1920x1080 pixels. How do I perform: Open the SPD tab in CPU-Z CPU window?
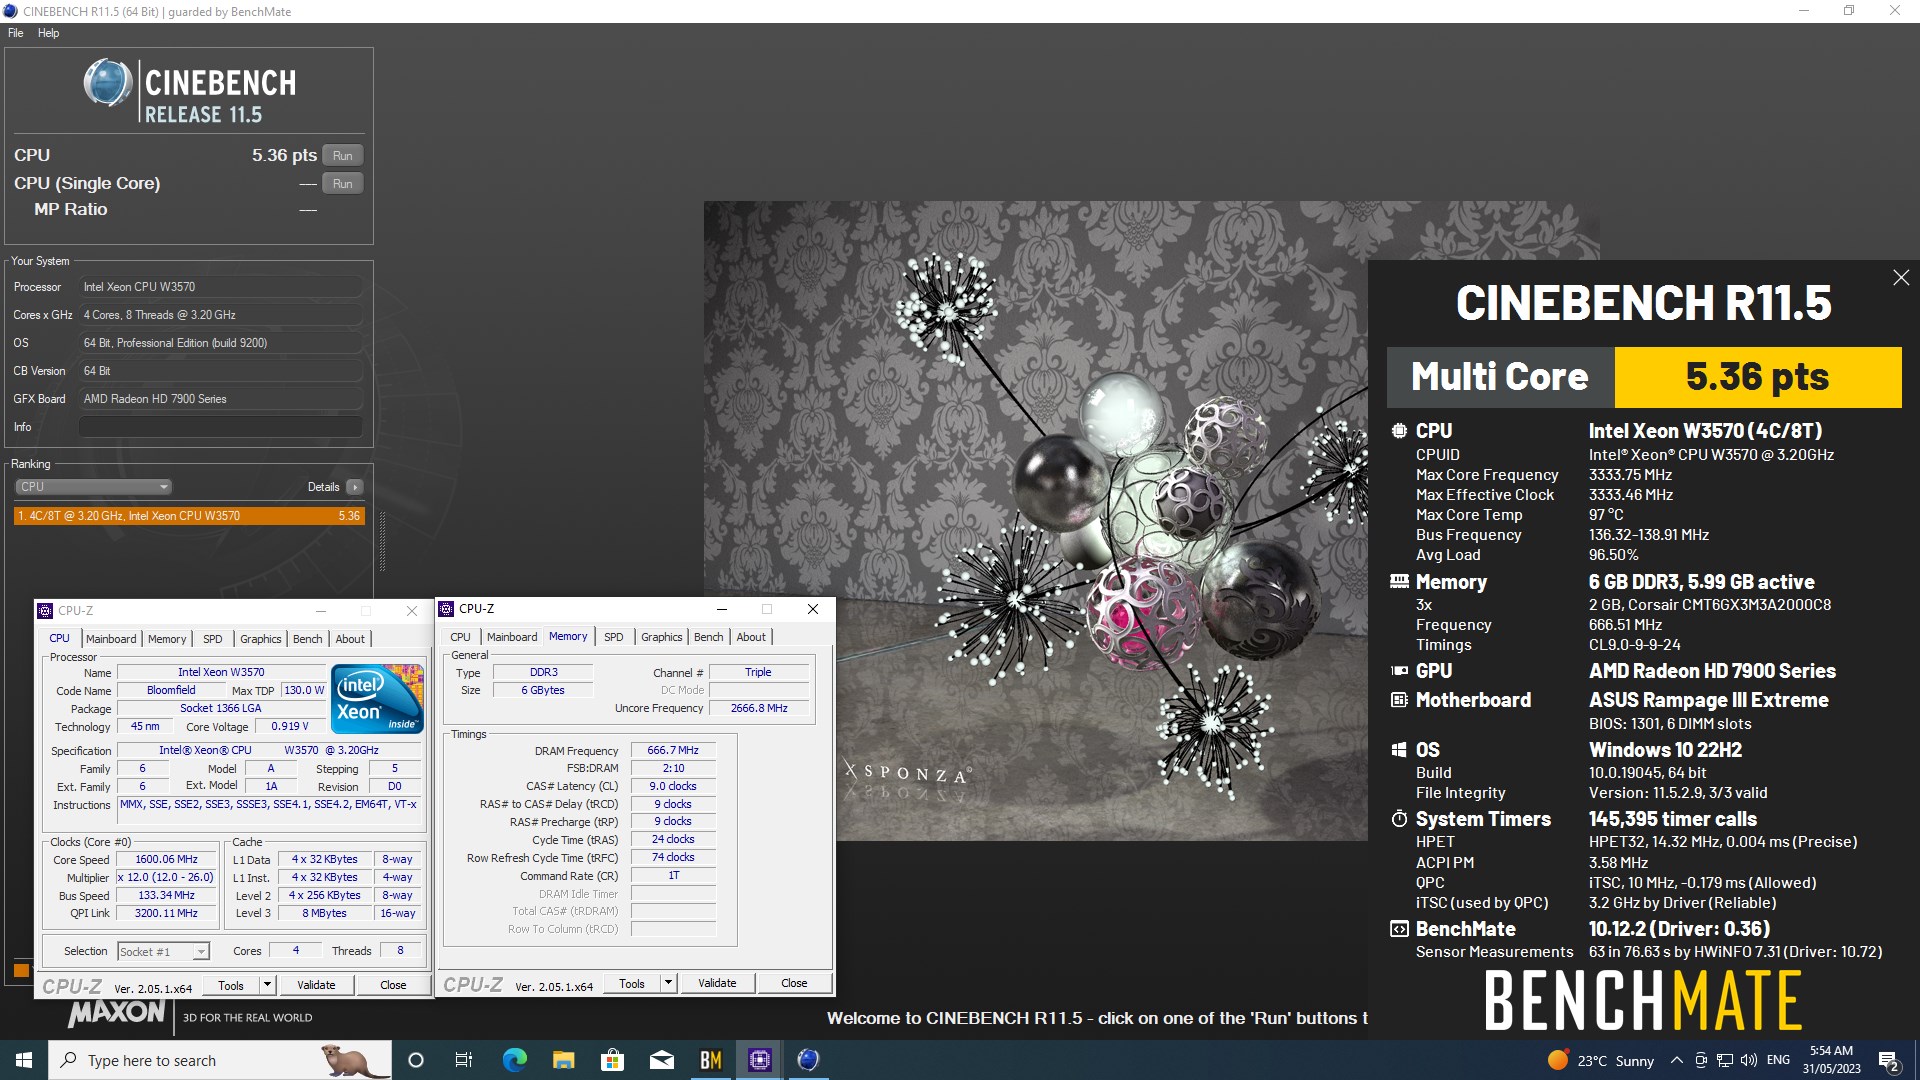point(213,639)
